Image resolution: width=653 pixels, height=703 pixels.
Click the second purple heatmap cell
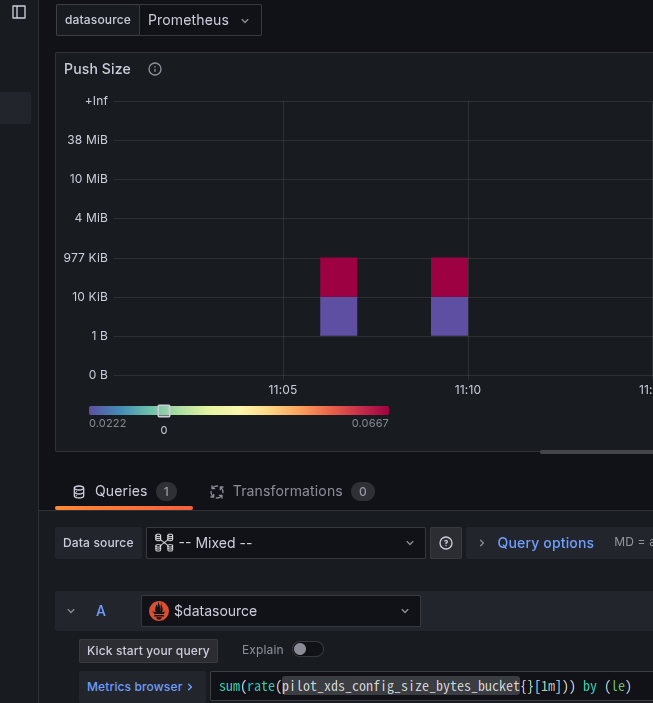pyautogui.click(x=449, y=316)
